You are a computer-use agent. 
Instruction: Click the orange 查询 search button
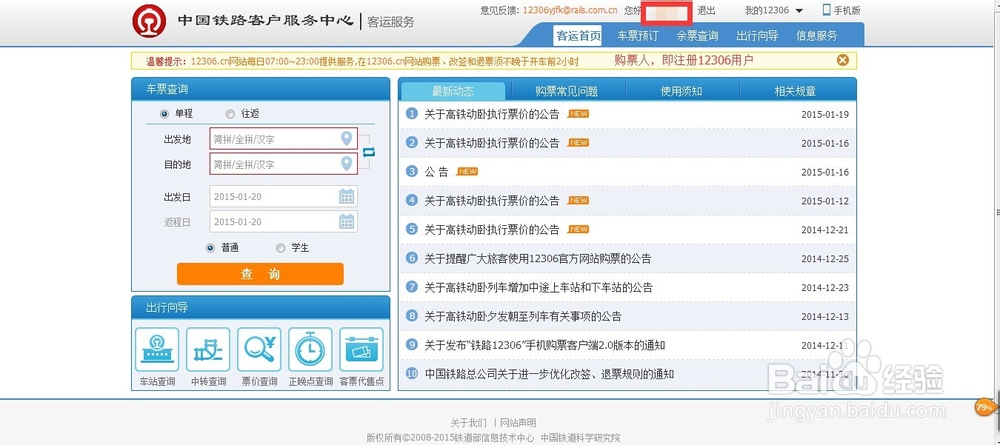click(260, 274)
